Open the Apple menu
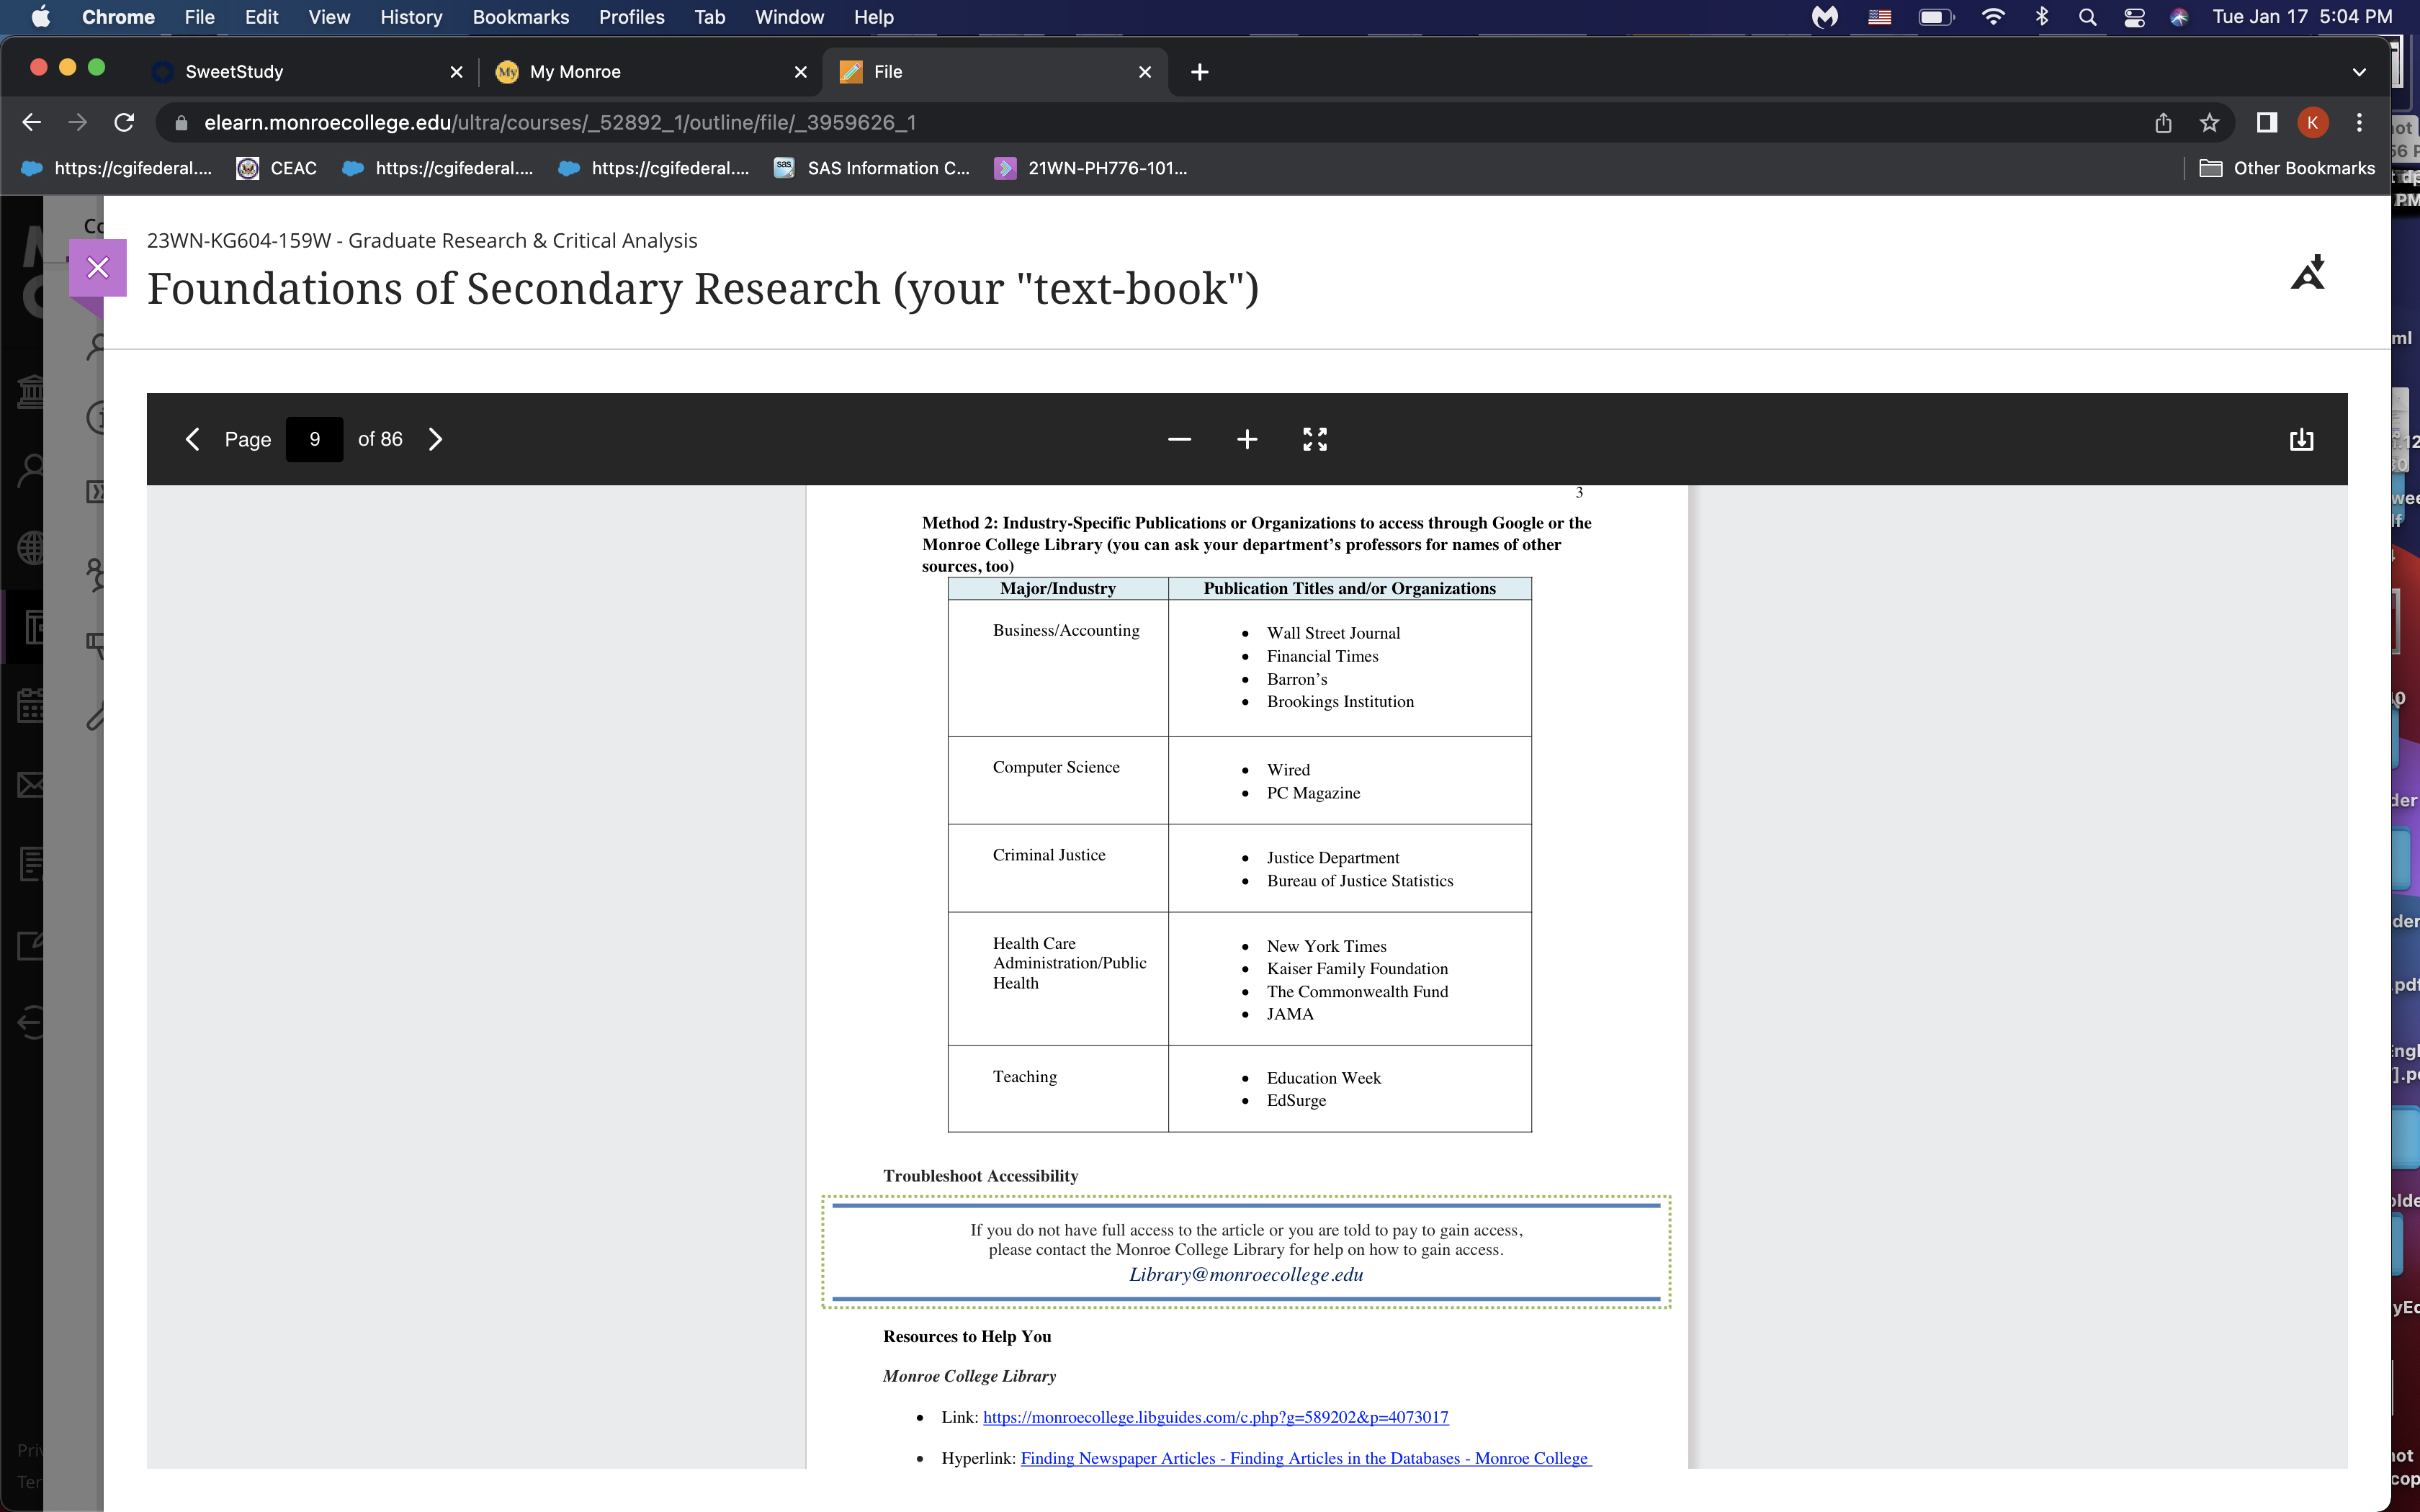This screenshot has width=2420, height=1512. pos(40,17)
